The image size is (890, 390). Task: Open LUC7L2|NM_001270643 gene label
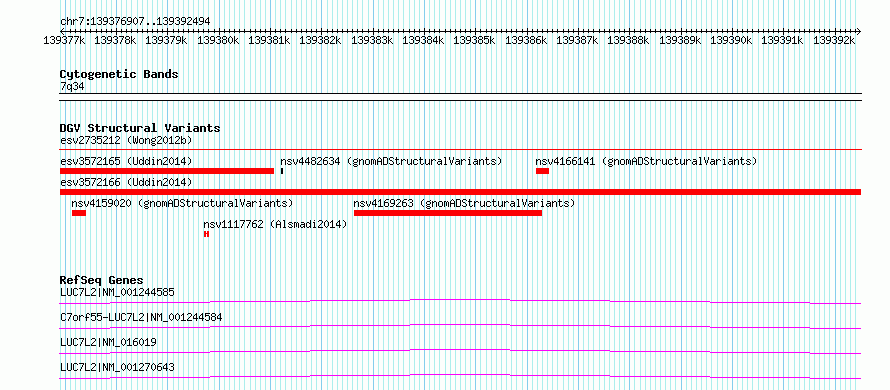click(117, 367)
